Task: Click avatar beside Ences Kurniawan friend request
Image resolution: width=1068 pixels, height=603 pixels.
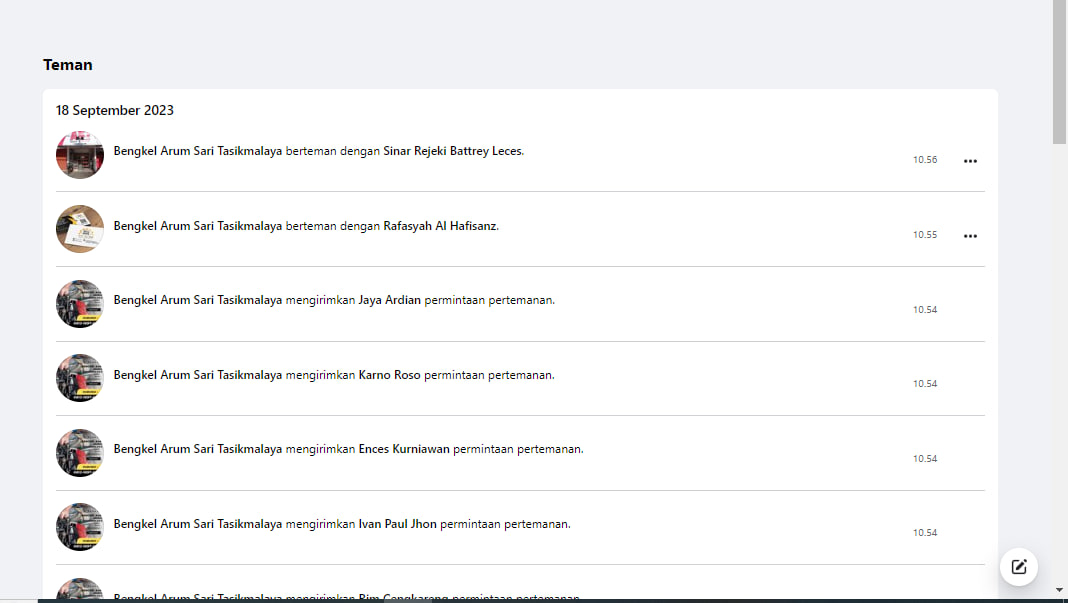Action: pyautogui.click(x=80, y=453)
